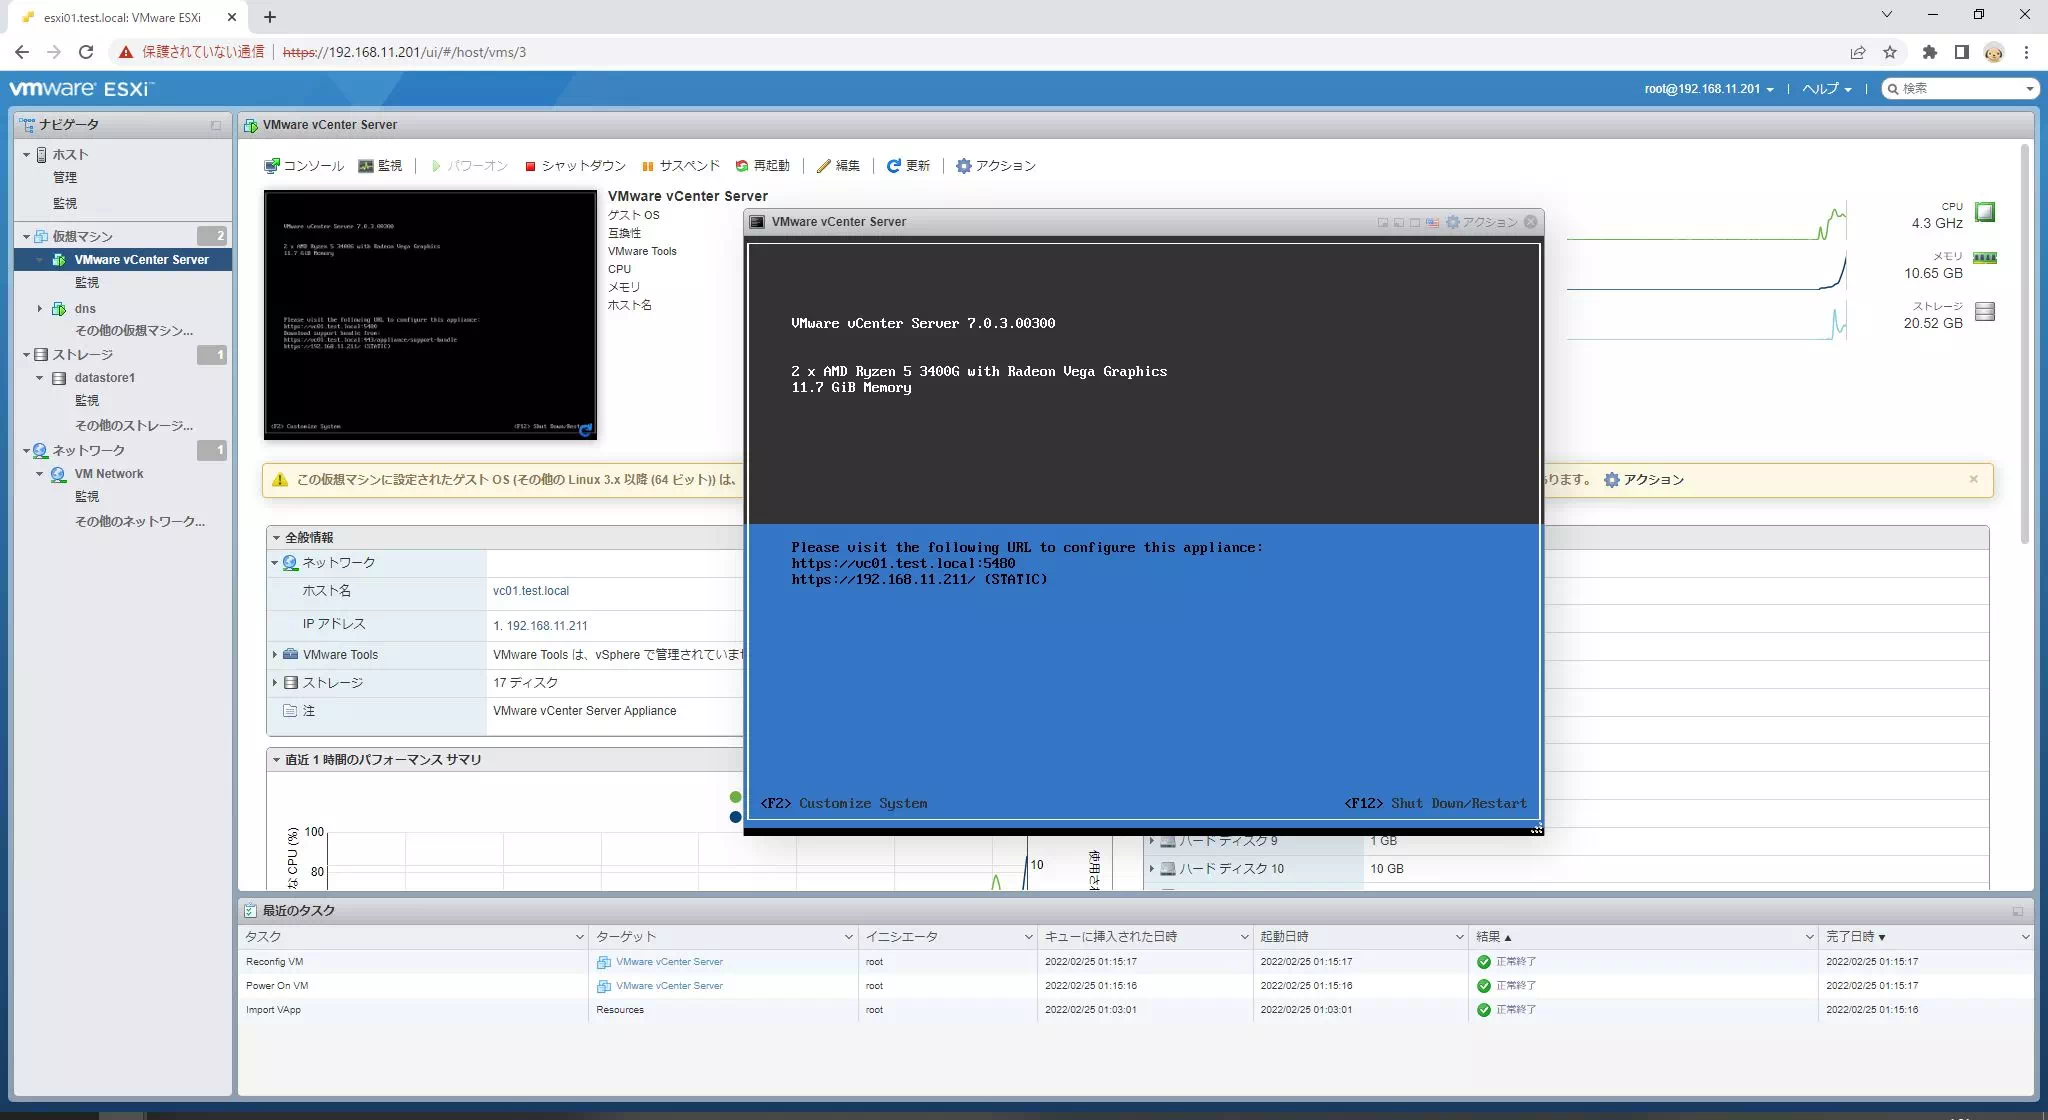Open その他のストレージ... in navigator
The height and width of the screenshot is (1120, 2048).
pyautogui.click(x=134, y=425)
